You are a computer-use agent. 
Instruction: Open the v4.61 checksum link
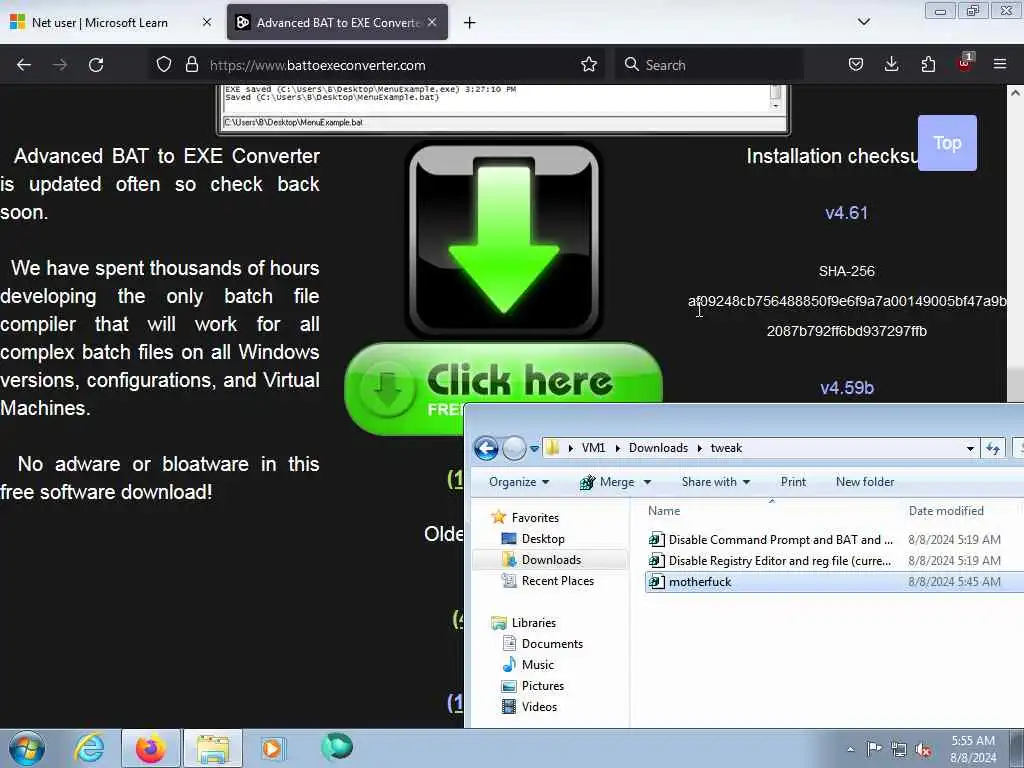click(846, 213)
